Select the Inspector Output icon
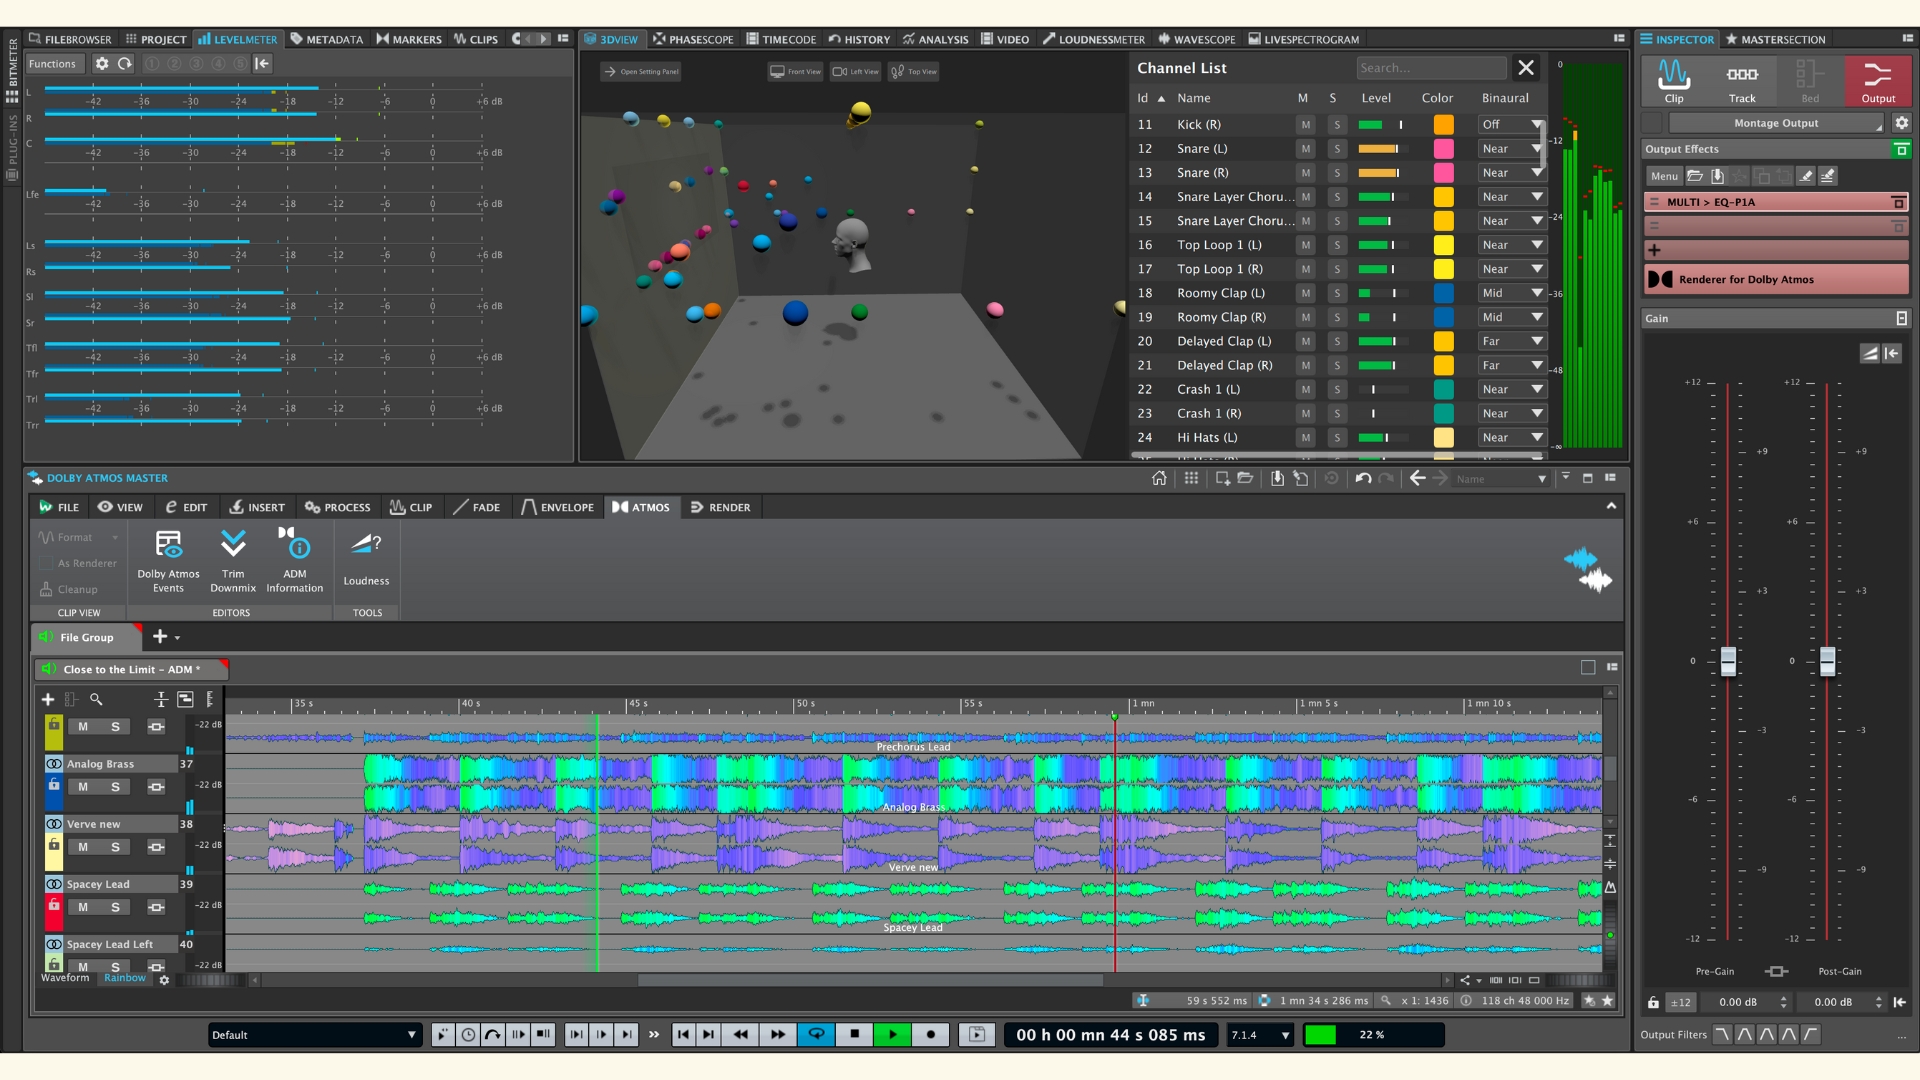This screenshot has height=1080, width=1920. [1877, 81]
